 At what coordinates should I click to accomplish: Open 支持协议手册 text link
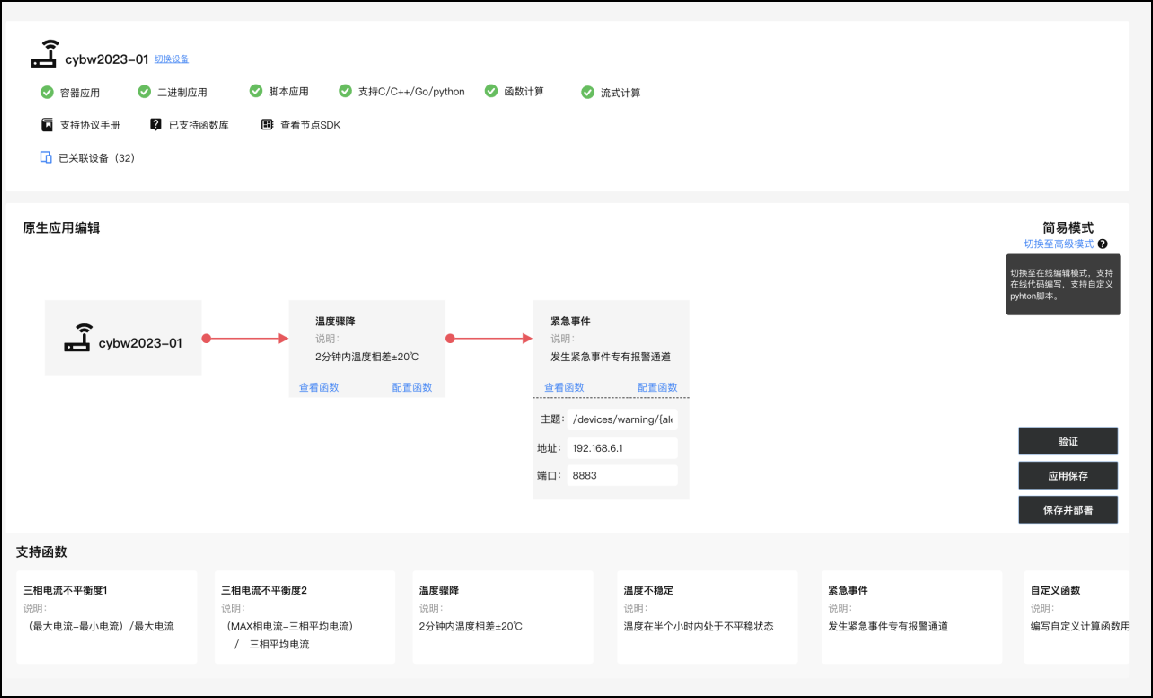click(90, 125)
